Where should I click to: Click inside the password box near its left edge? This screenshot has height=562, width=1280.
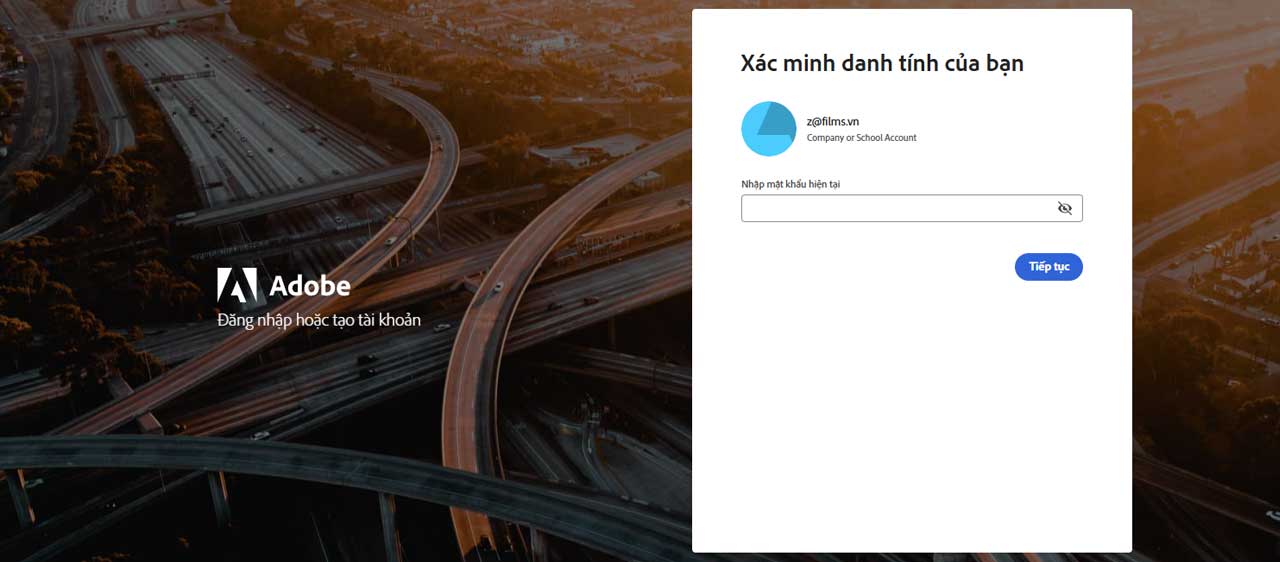tap(756, 208)
